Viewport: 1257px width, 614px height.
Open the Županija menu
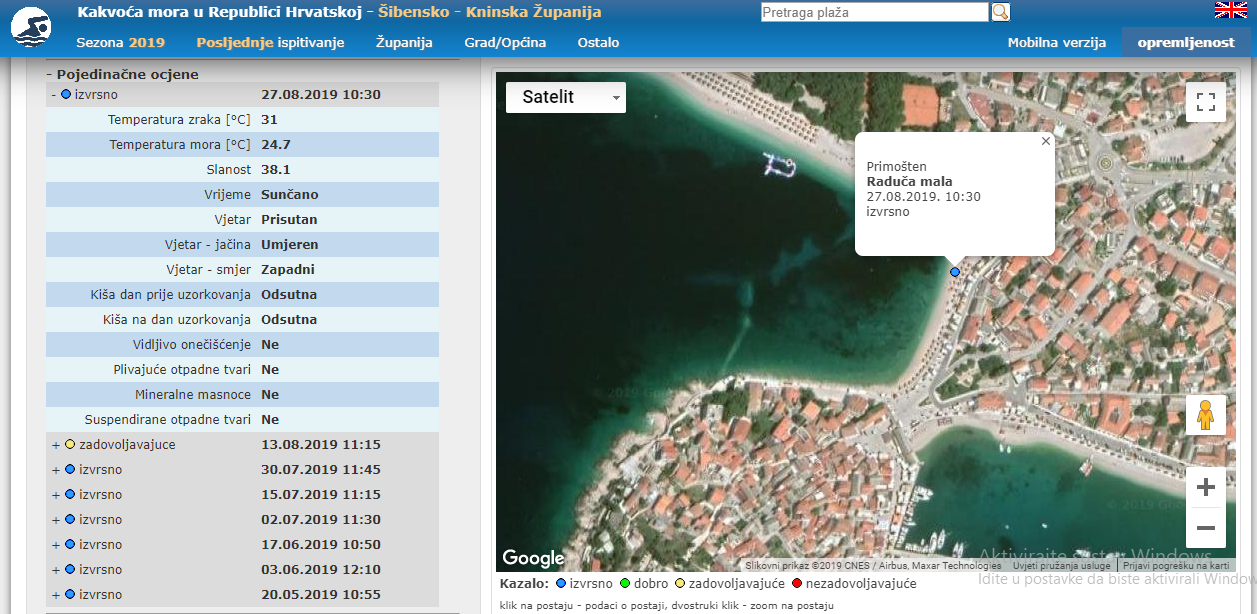(x=404, y=43)
